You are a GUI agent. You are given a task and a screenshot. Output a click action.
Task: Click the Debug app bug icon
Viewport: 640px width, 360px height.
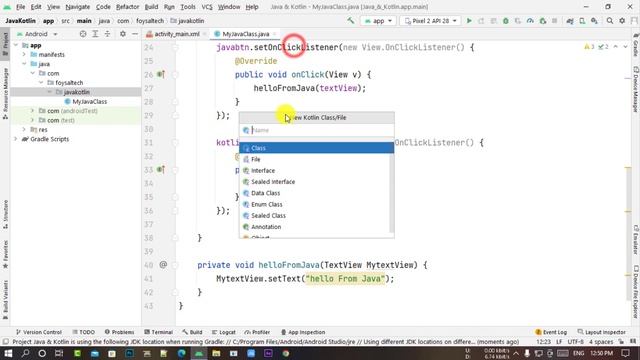coord(506,20)
